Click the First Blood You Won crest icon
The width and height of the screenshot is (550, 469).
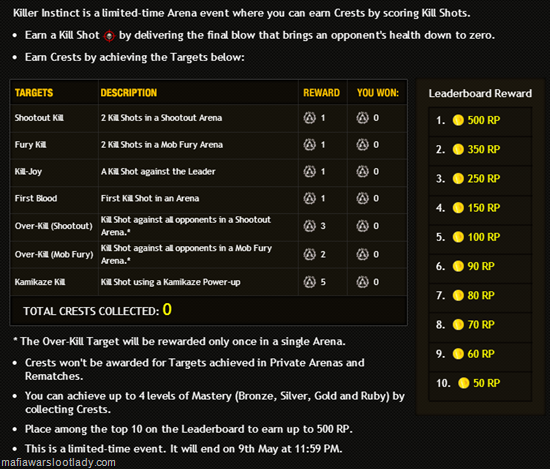pos(362,198)
